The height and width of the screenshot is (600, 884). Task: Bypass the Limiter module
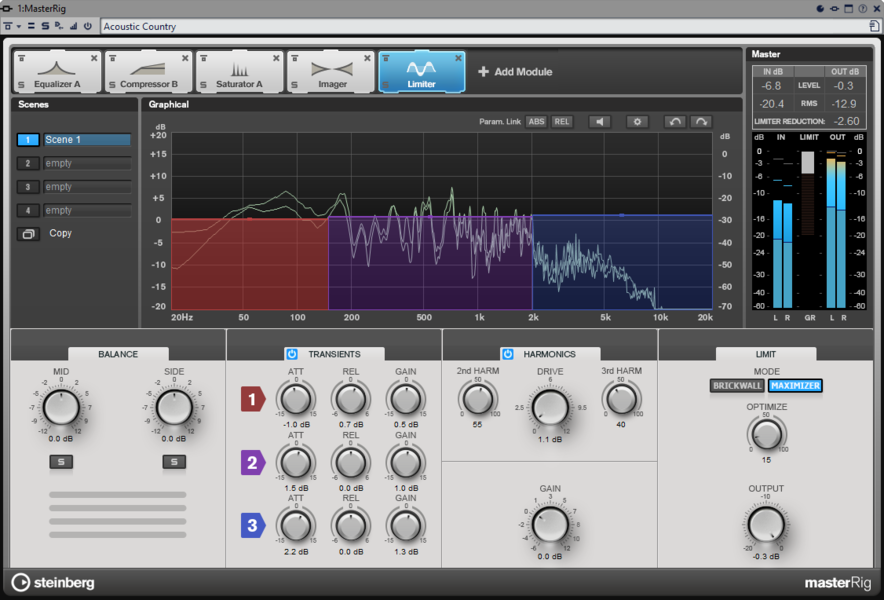[386, 58]
